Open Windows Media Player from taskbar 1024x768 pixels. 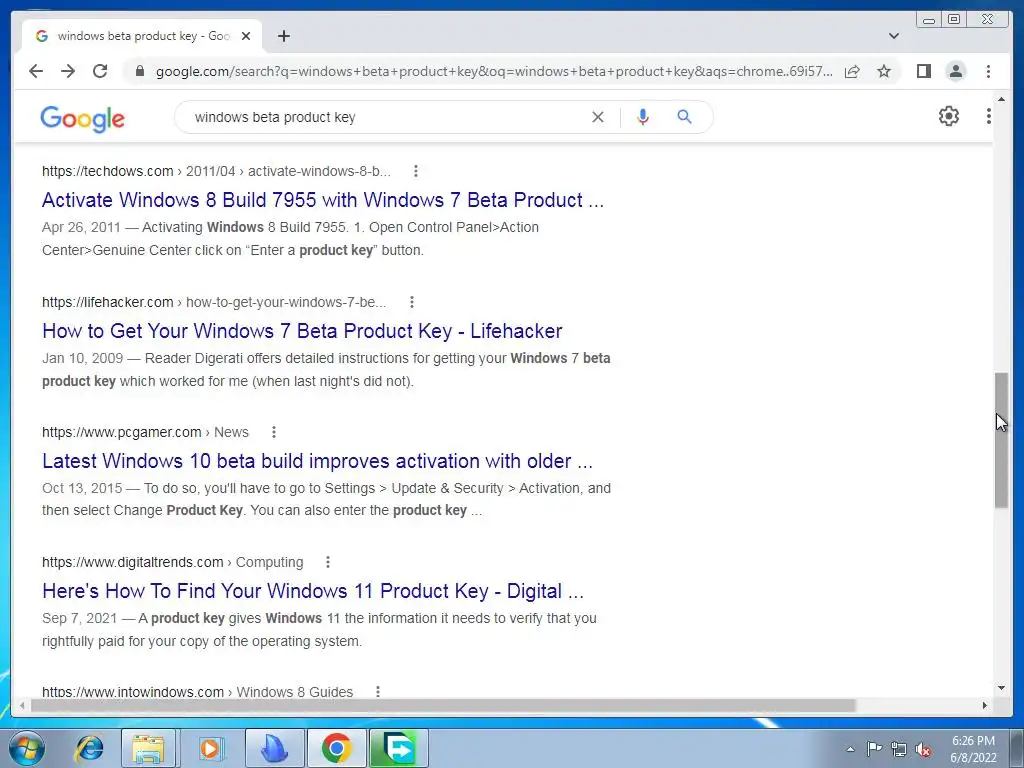click(x=210, y=748)
